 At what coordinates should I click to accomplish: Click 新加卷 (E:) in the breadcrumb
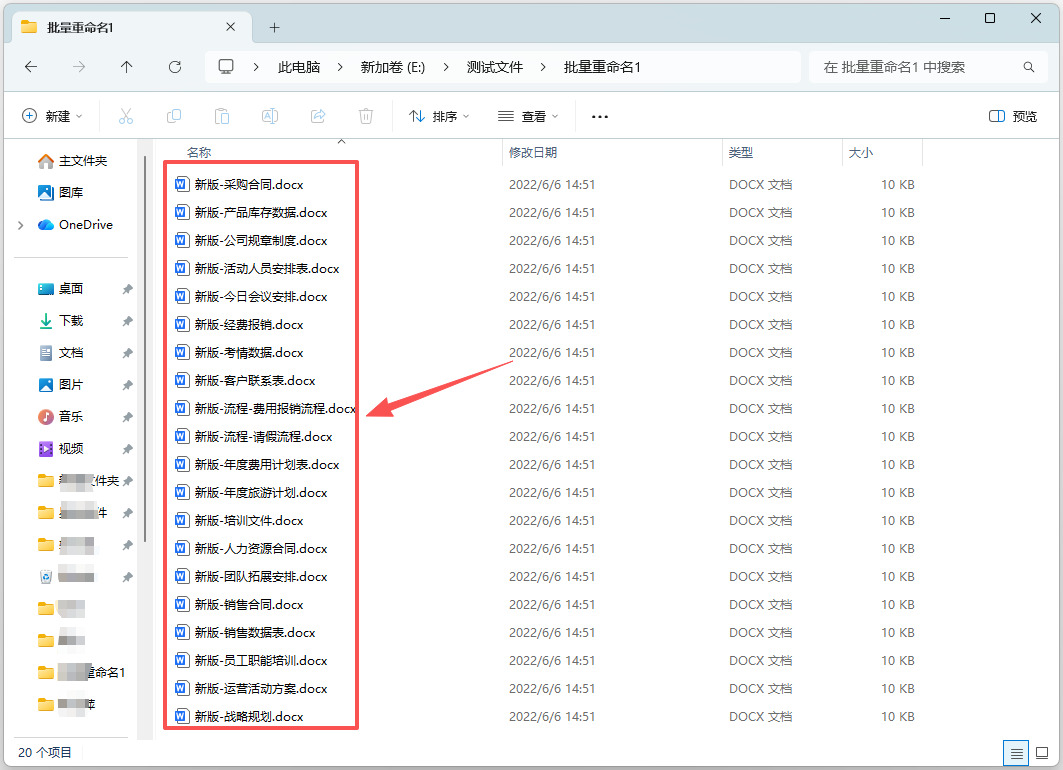tap(393, 67)
